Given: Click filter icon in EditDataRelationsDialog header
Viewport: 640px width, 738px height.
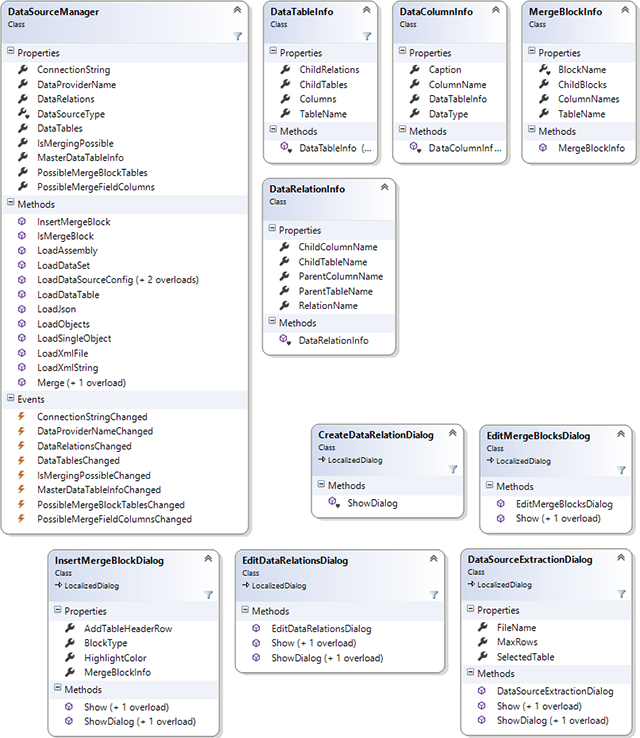Looking at the screenshot, I should pyautogui.click(x=434, y=595).
